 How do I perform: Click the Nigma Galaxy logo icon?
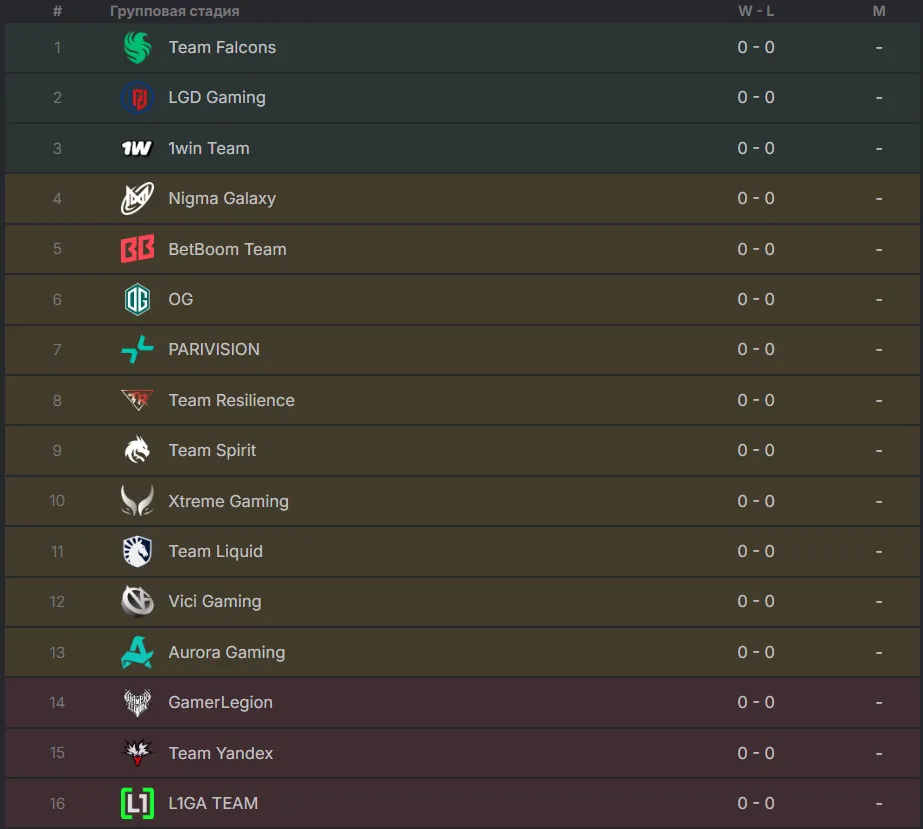click(138, 198)
